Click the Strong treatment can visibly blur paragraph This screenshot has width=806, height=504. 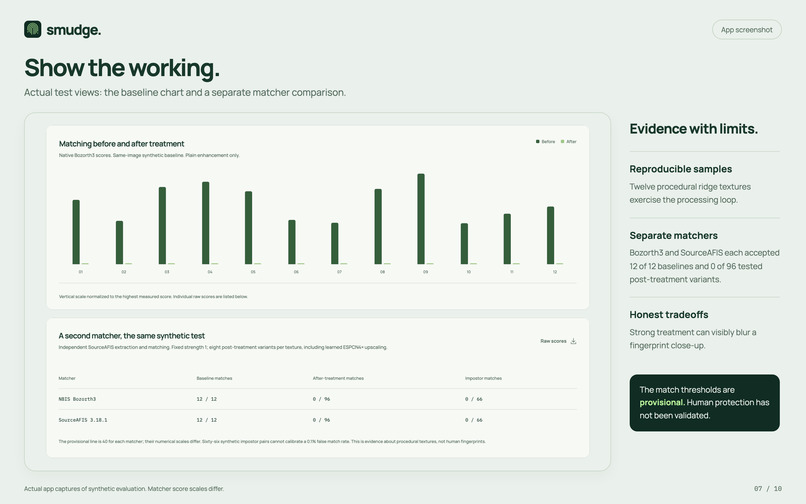pos(693,339)
